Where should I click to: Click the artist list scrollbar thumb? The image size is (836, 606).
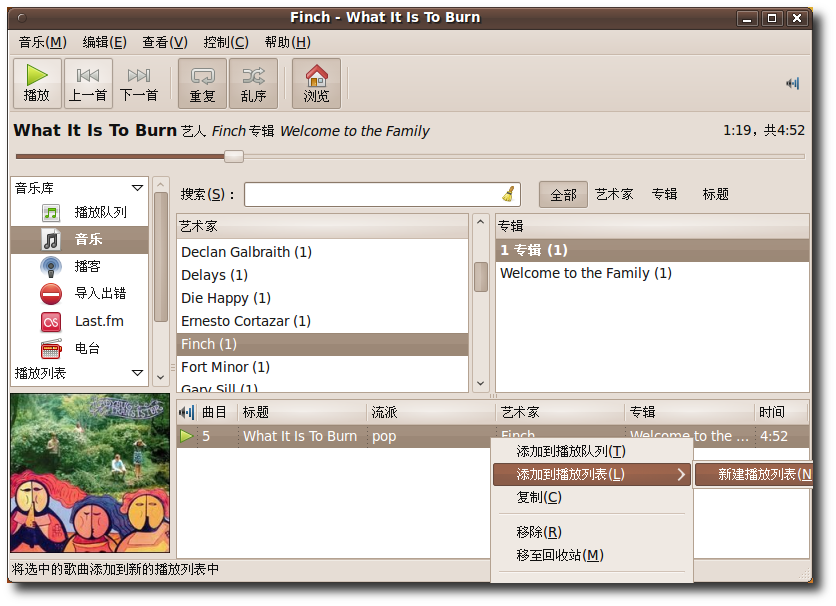pyautogui.click(x=481, y=277)
